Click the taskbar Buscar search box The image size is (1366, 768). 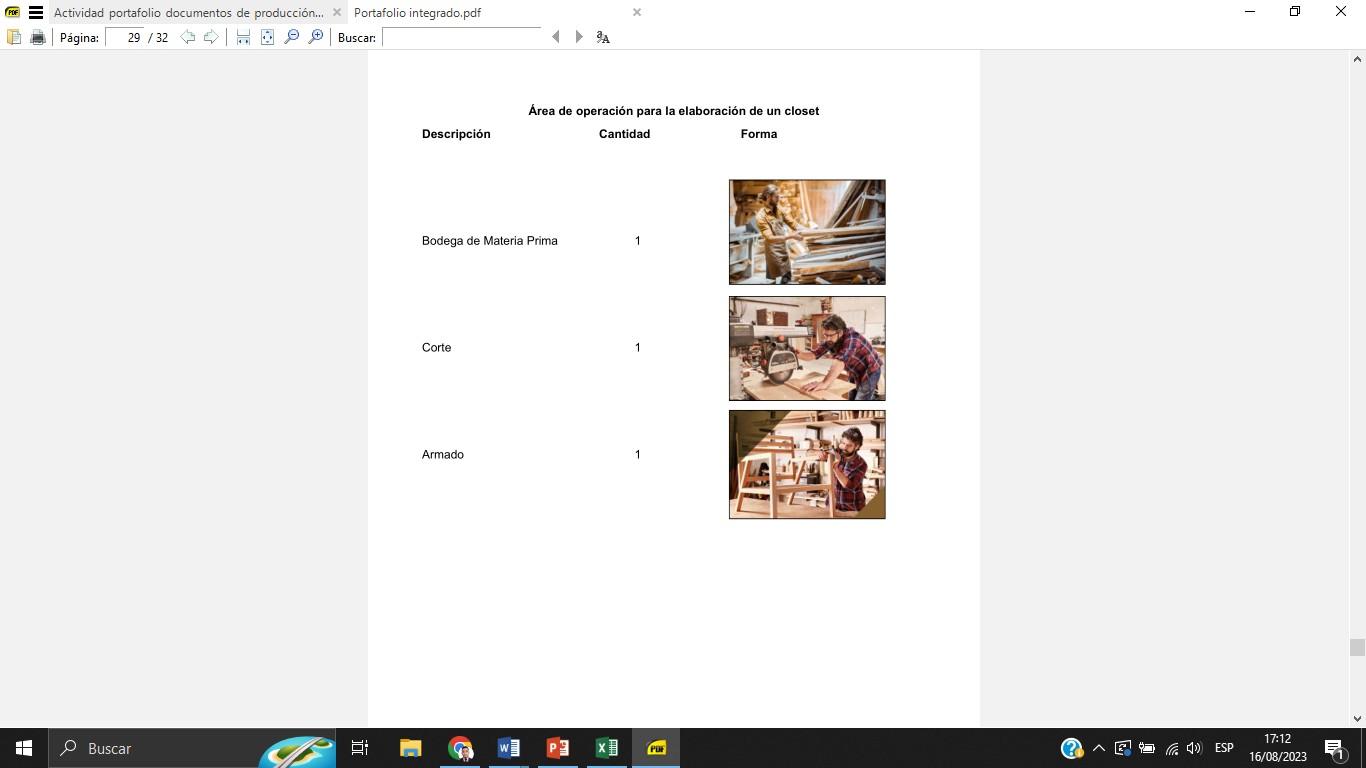192,748
